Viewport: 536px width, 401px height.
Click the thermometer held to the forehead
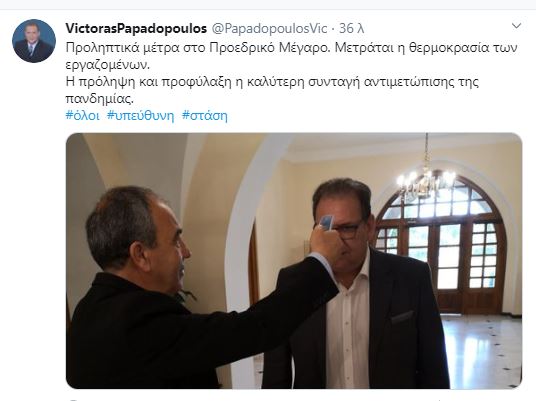326,222
